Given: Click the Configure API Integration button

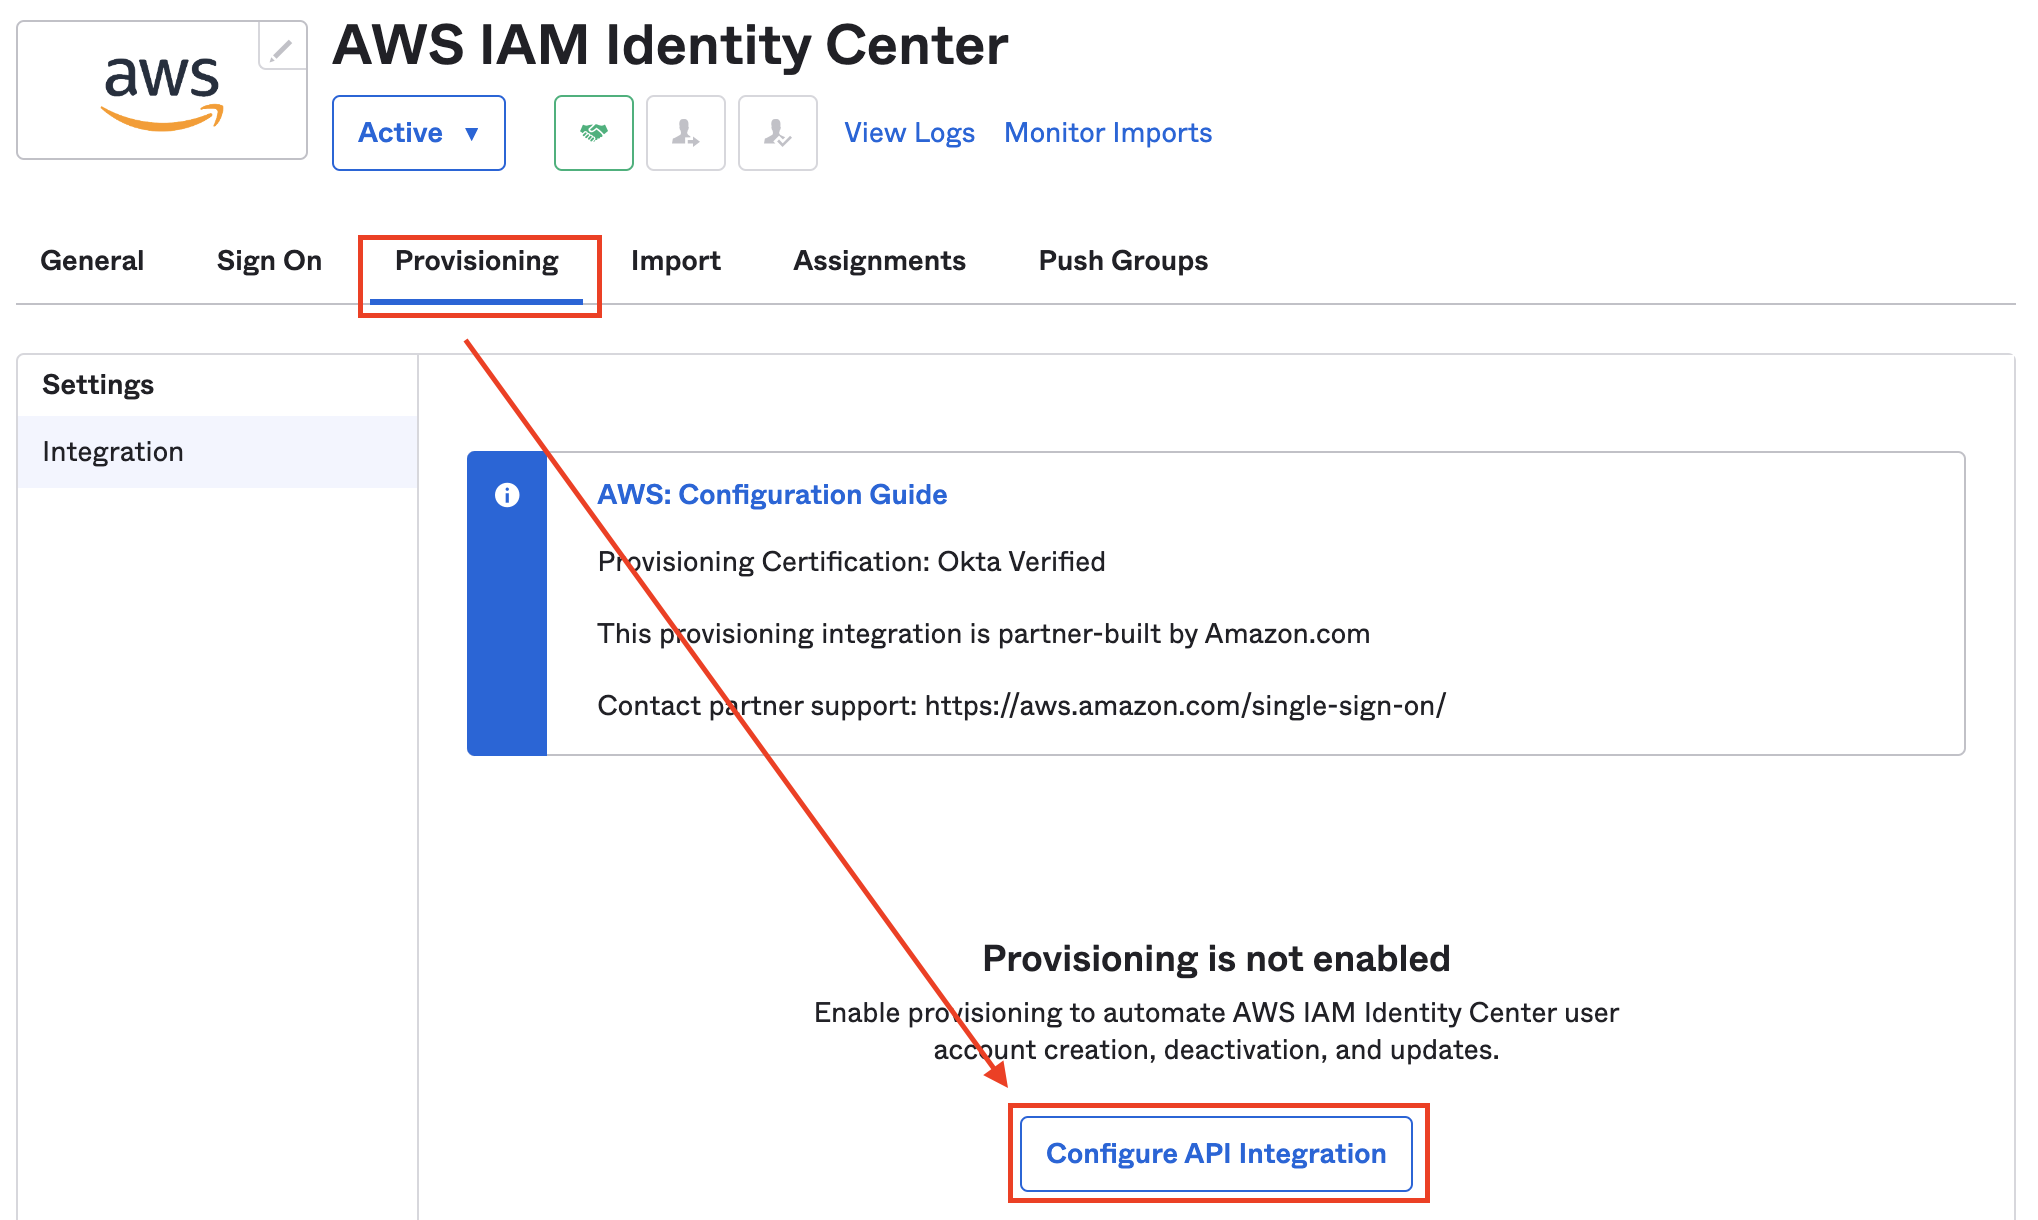Looking at the screenshot, I should point(1216,1154).
